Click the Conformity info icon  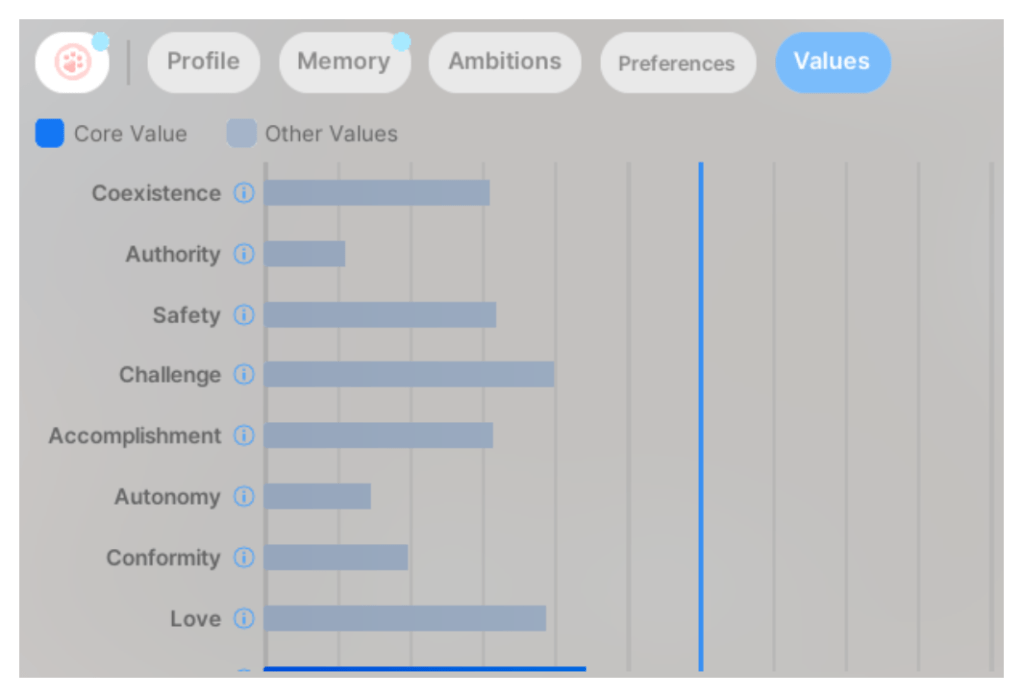coord(244,558)
